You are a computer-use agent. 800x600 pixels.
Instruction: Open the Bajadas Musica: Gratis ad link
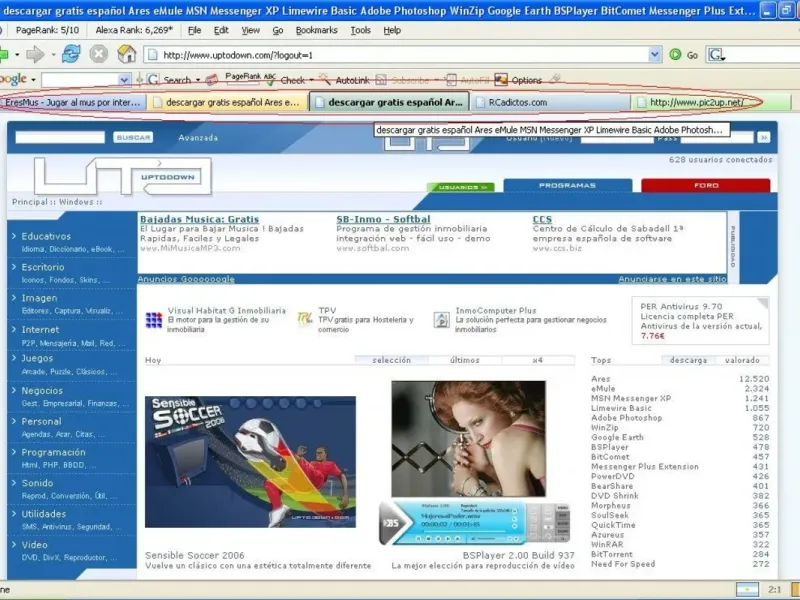(199, 219)
